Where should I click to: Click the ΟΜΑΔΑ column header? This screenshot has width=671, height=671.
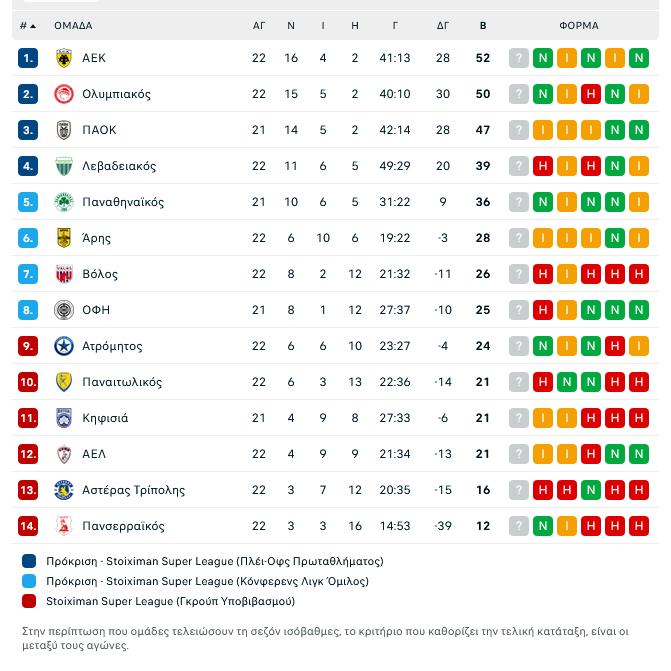73,26
